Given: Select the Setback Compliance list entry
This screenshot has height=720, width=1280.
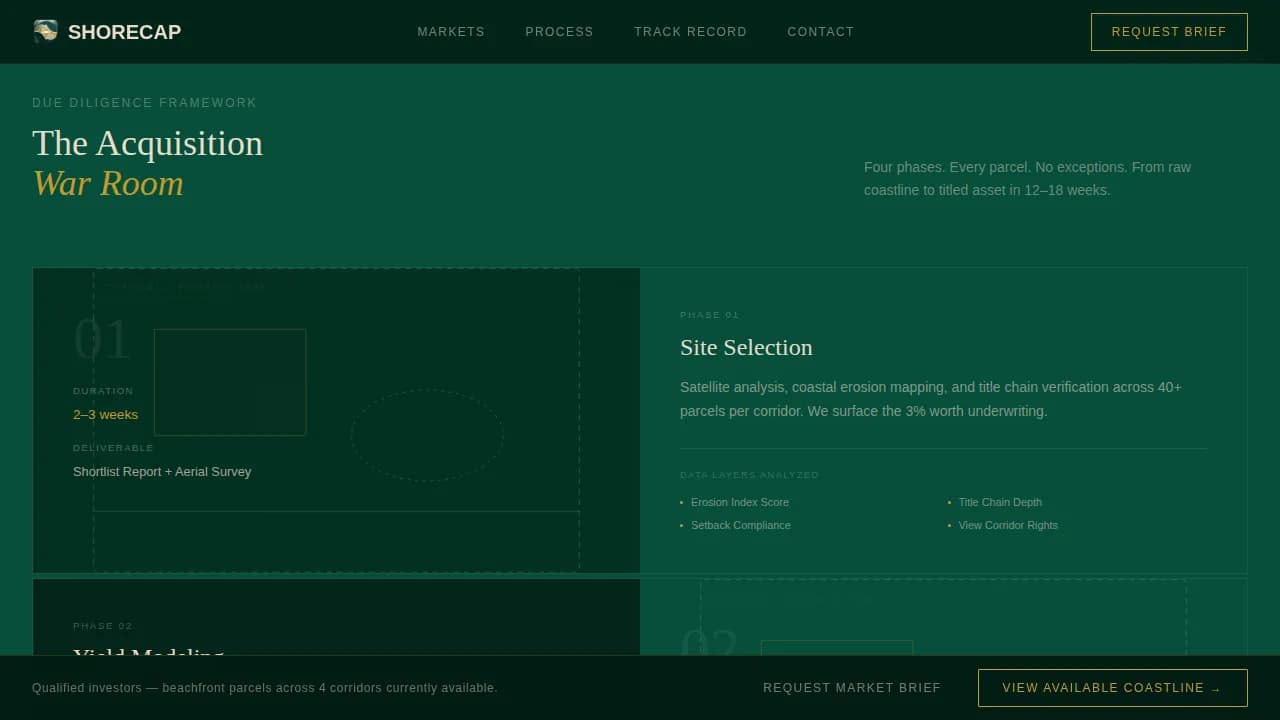Looking at the screenshot, I should 740,525.
